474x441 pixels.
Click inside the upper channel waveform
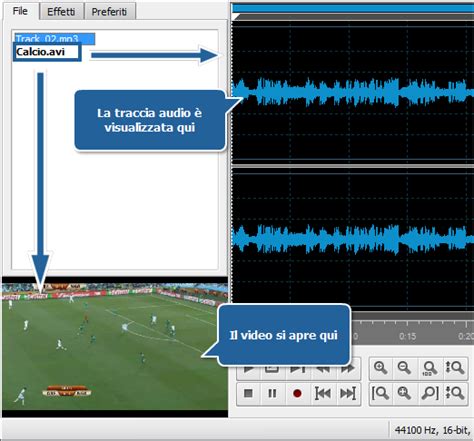[352, 92]
